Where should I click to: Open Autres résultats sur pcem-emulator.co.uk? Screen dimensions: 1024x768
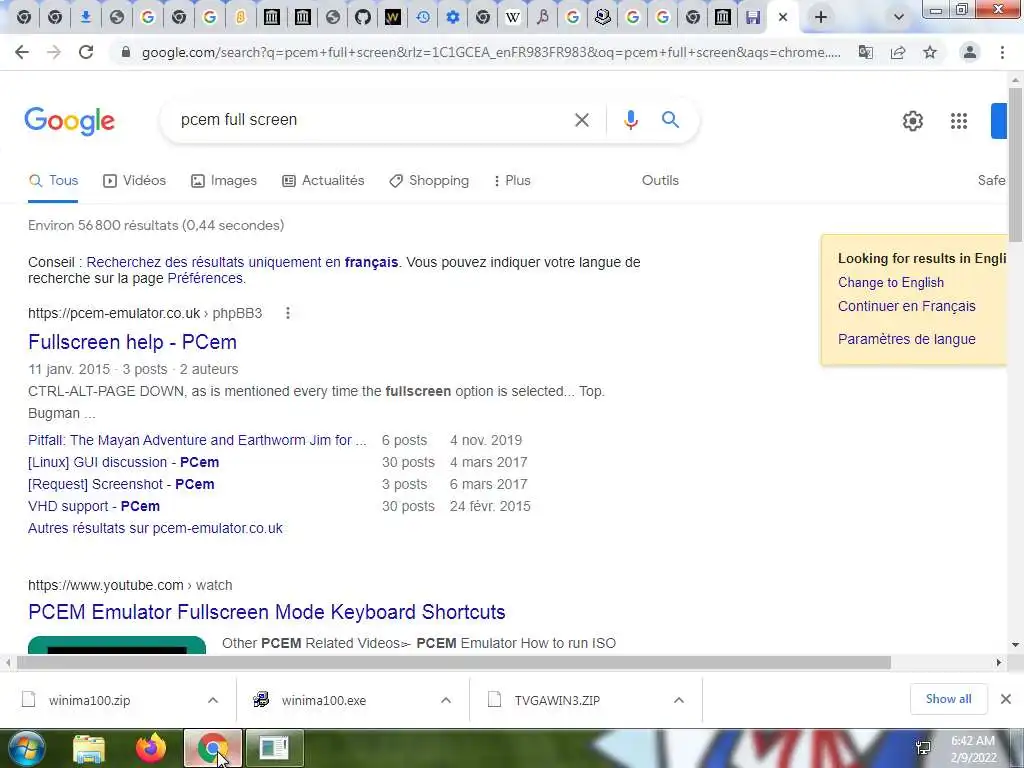tap(155, 528)
